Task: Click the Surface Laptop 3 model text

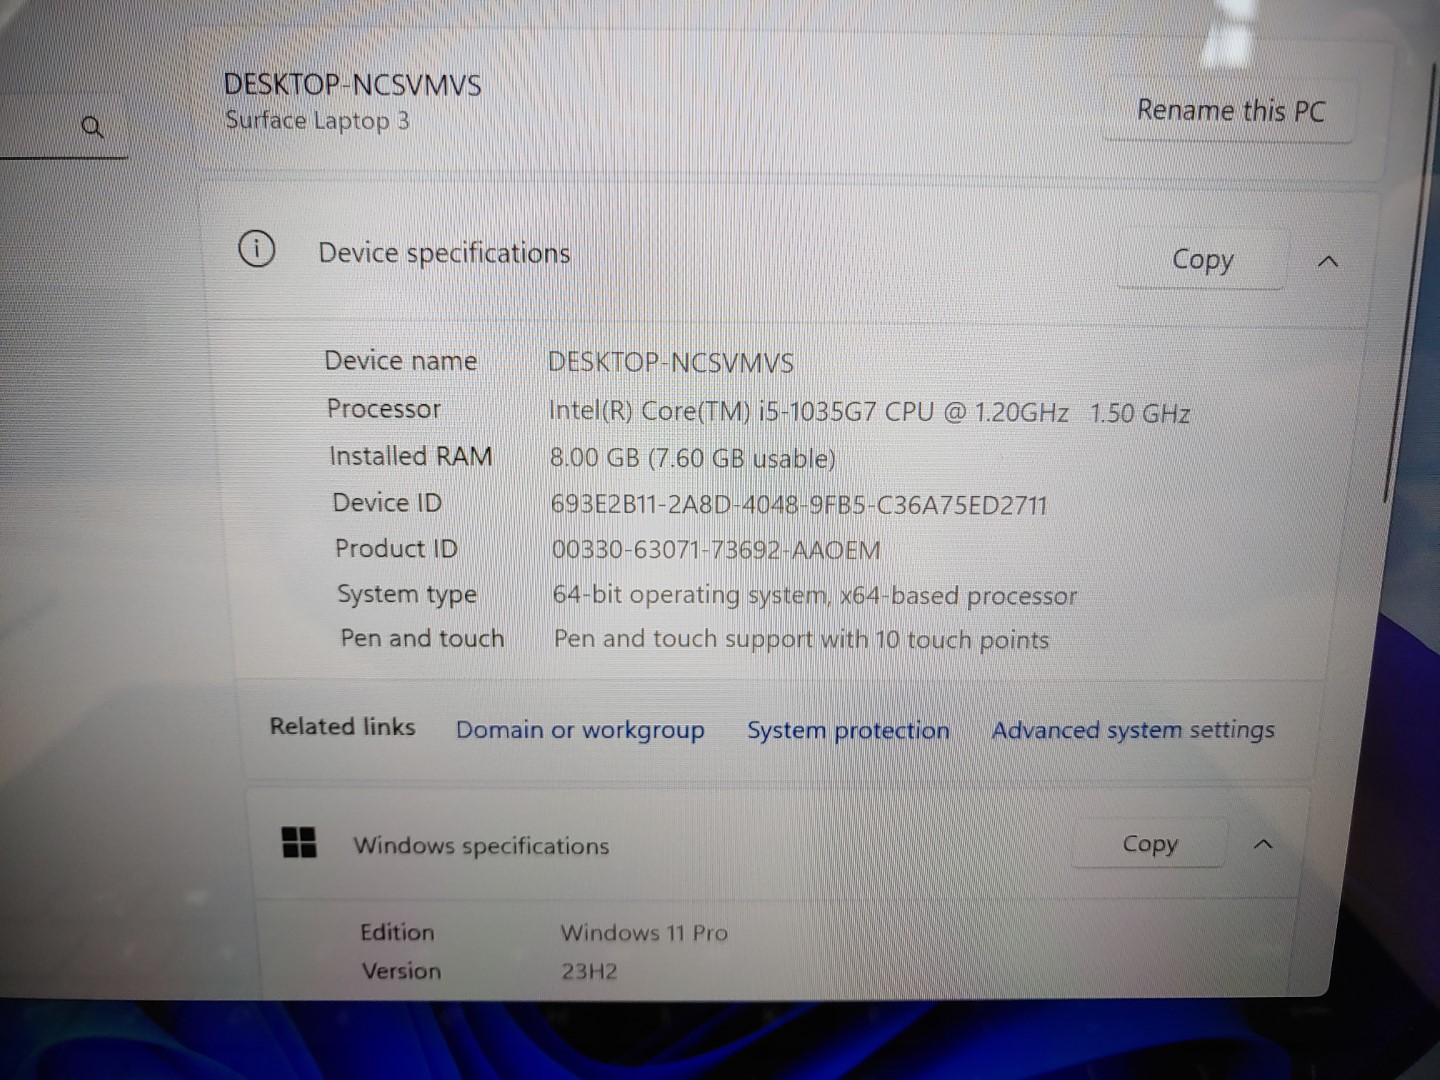Action: click(317, 121)
